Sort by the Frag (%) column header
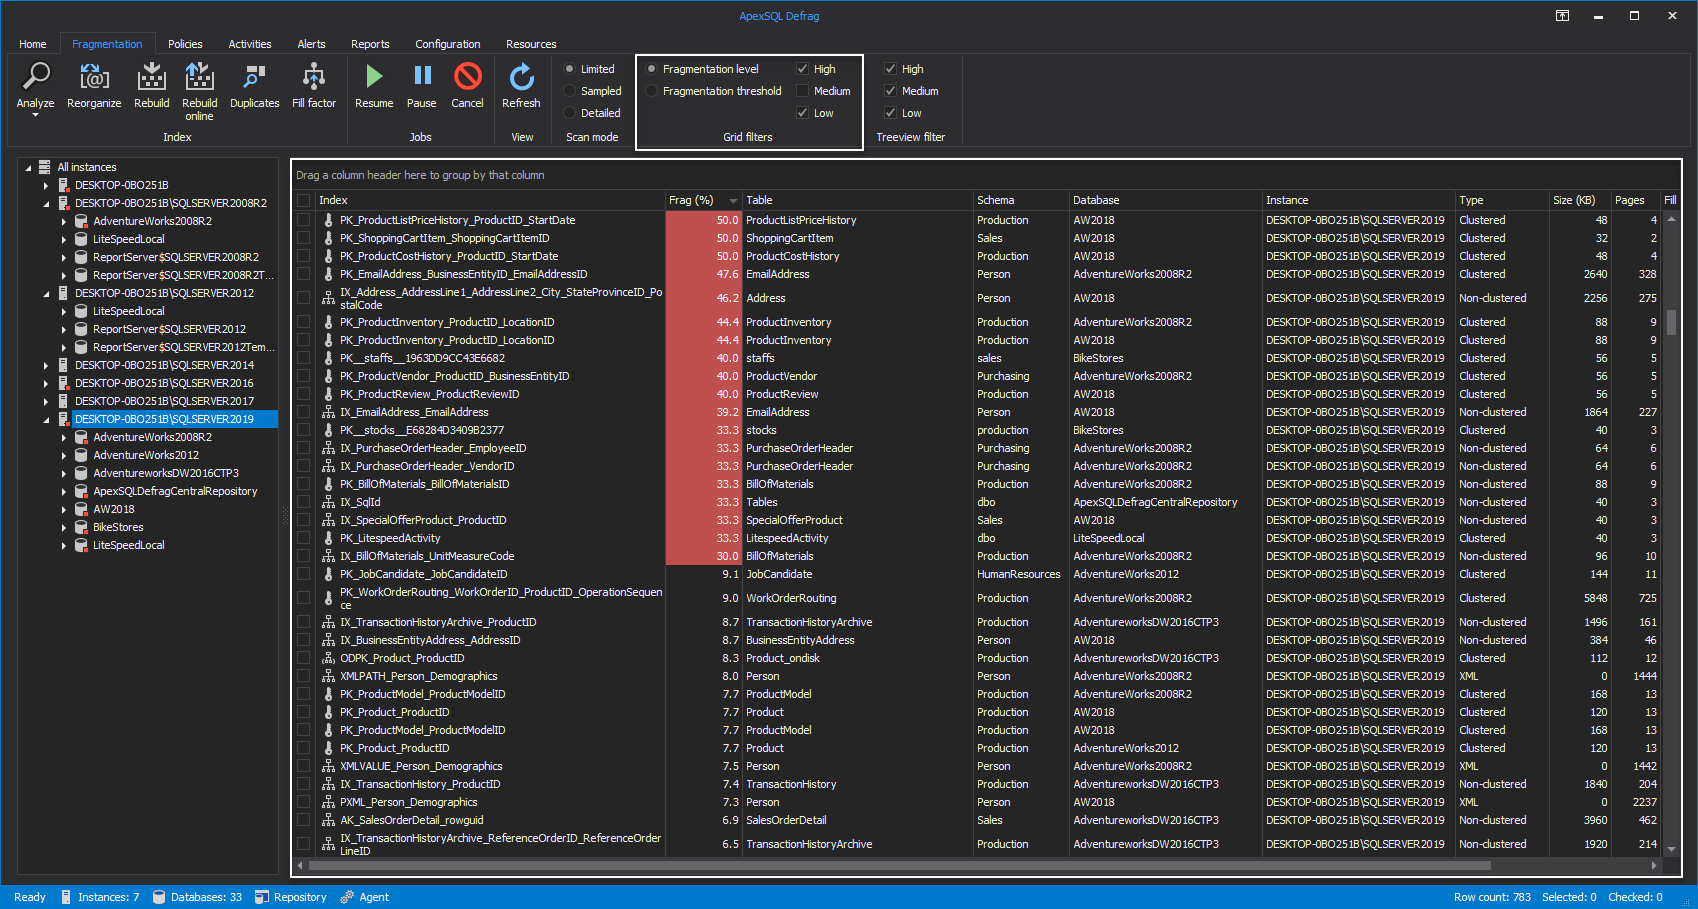Image resolution: width=1698 pixels, height=909 pixels. click(703, 200)
